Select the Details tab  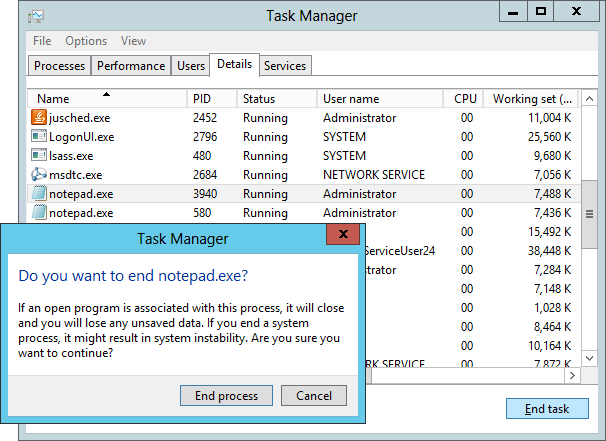(x=235, y=64)
